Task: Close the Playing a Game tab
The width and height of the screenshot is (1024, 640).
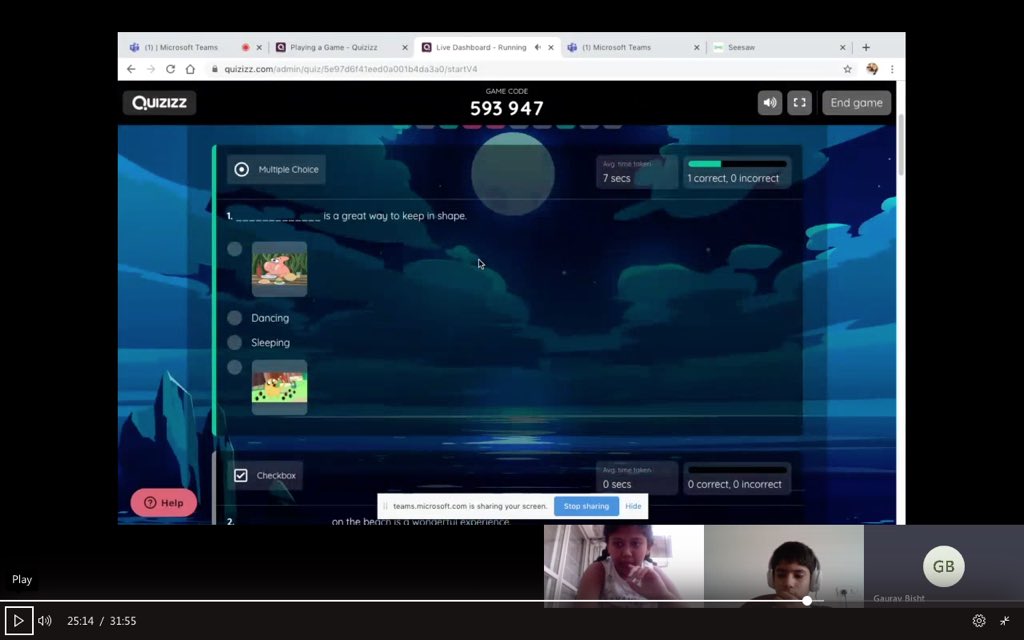Action: pos(405,47)
